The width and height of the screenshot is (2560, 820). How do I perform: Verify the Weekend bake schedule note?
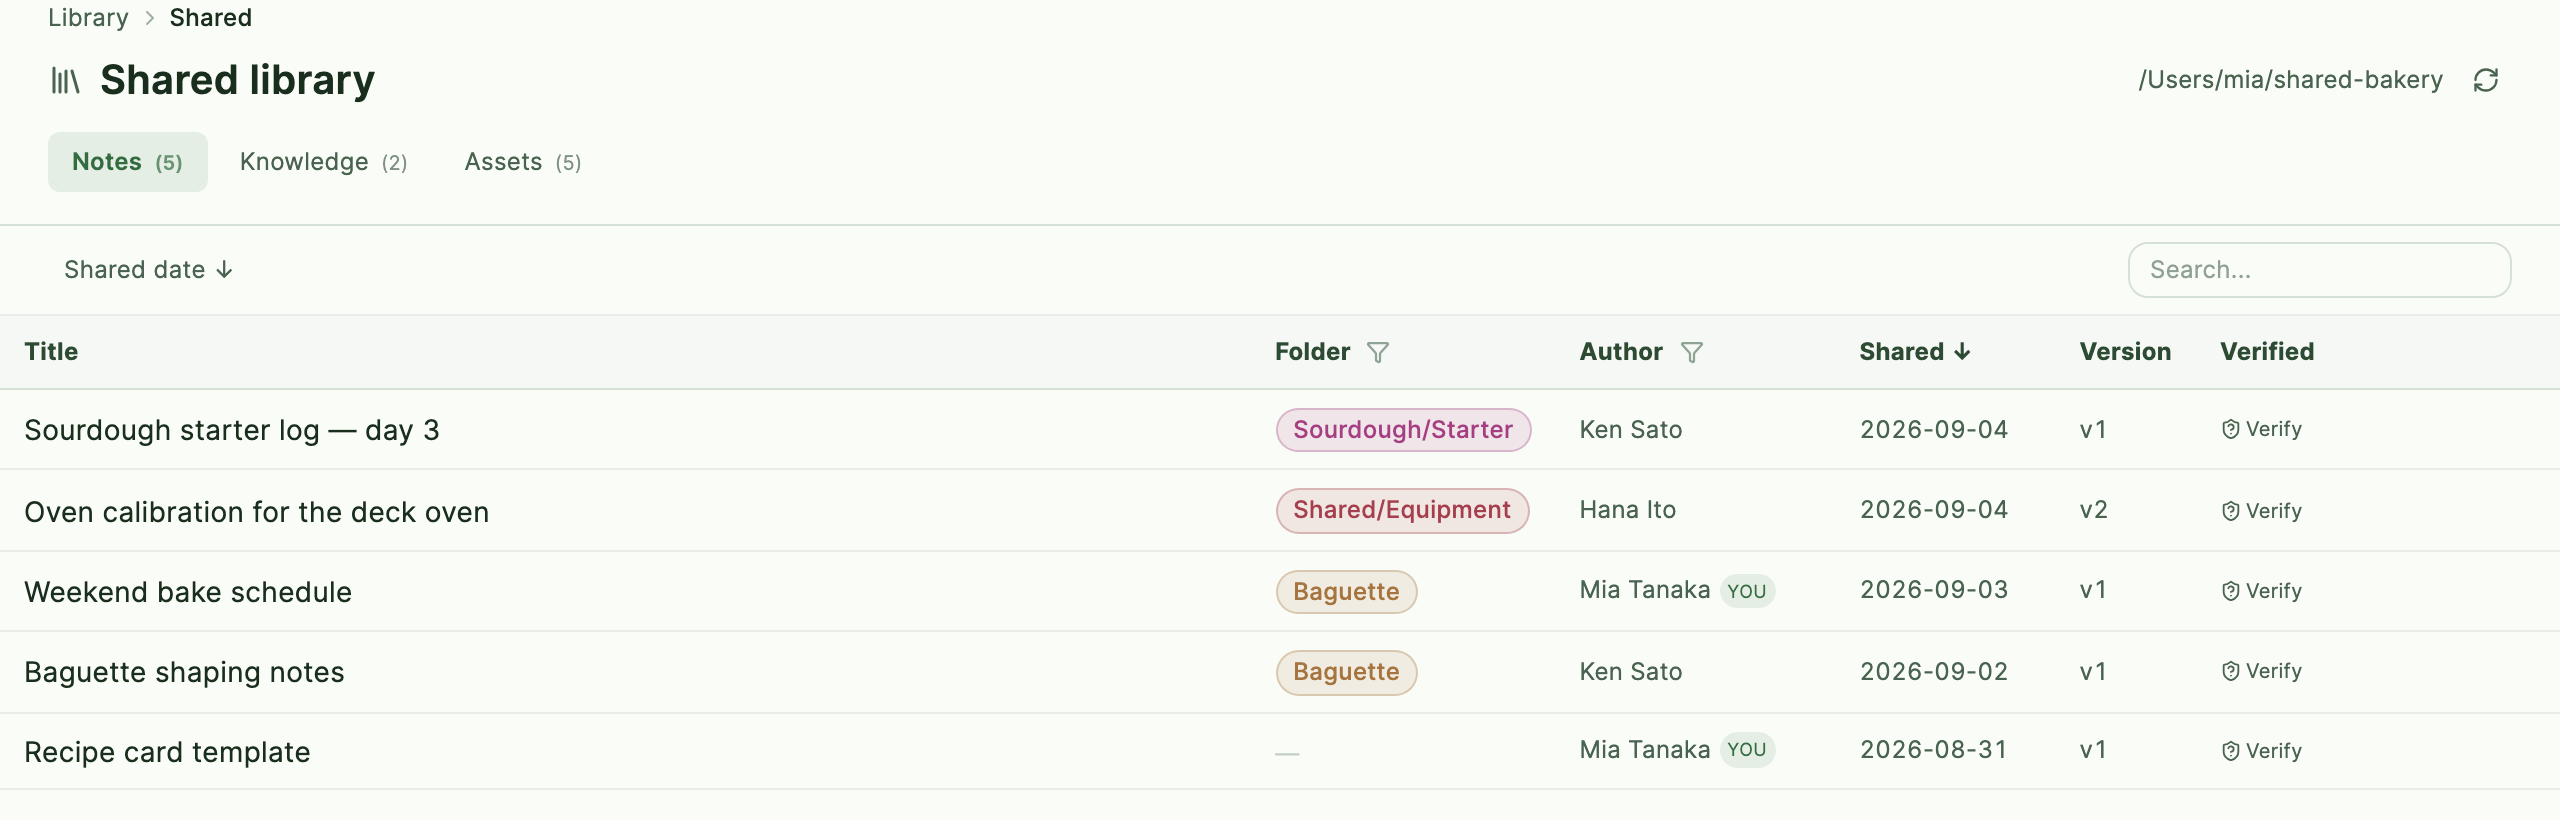2262,591
